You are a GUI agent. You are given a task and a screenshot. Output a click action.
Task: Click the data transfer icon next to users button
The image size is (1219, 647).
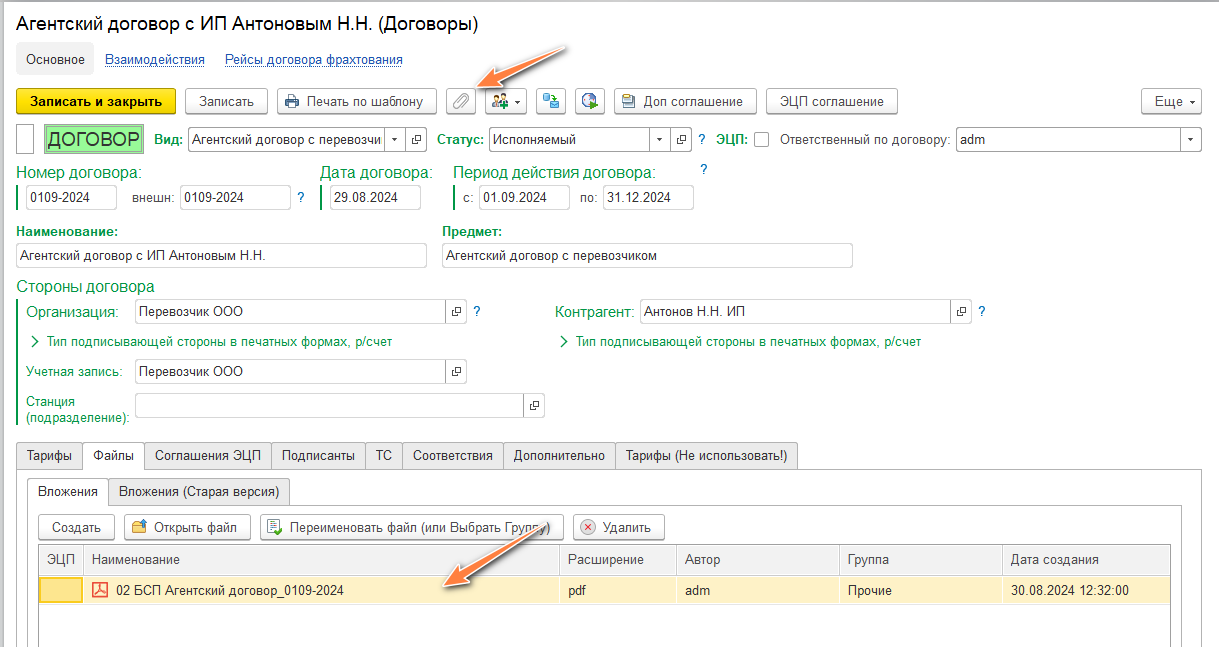pyautogui.click(x=551, y=101)
